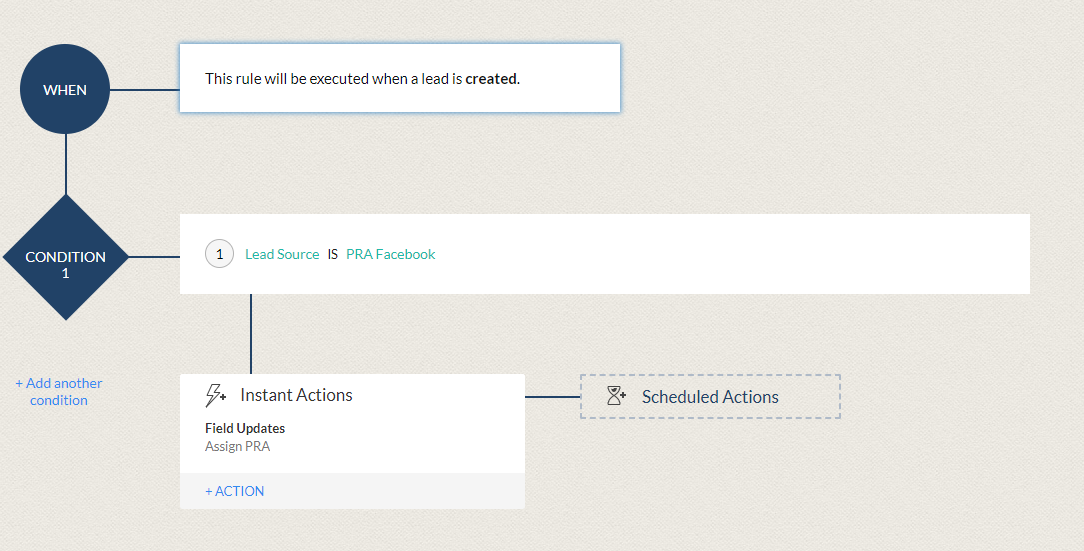Click the Scheduled Actions hourglass icon
Image resolution: width=1084 pixels, height=551 pixels.
click(616, 396)
